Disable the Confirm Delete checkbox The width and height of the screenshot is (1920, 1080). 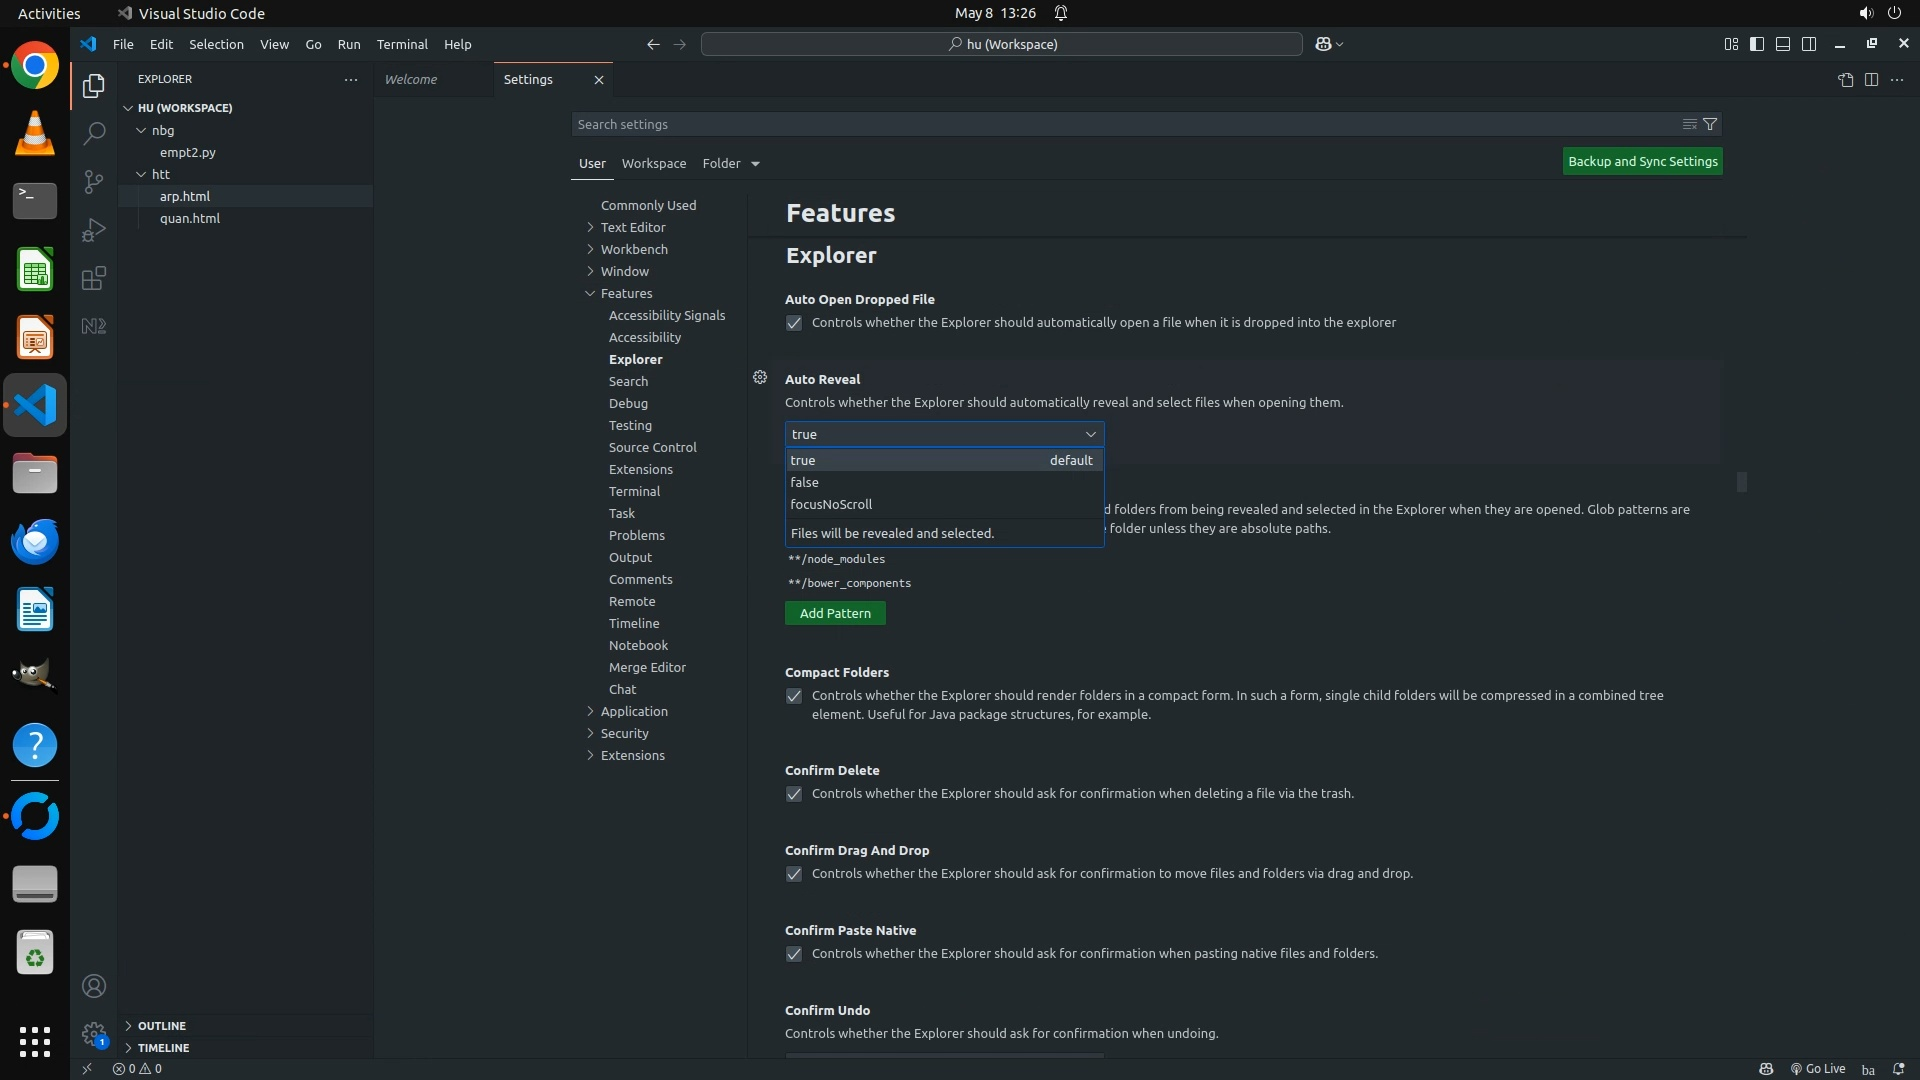pyautogui.click(x=794, y=794)
